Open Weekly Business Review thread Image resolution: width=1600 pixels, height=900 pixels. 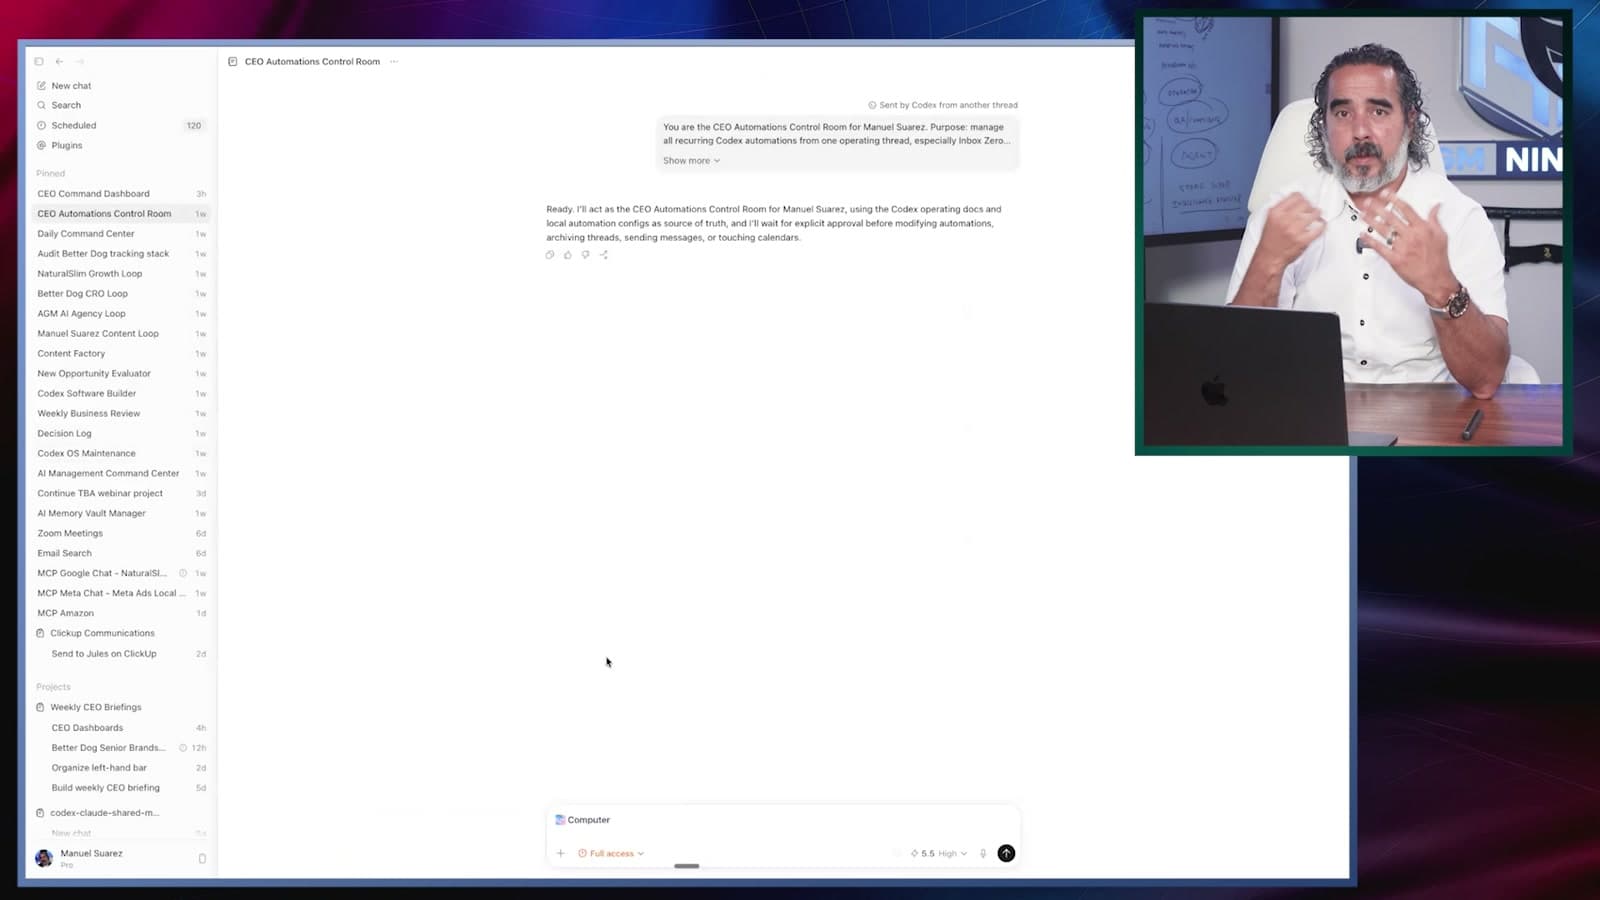tap(120, 414)
